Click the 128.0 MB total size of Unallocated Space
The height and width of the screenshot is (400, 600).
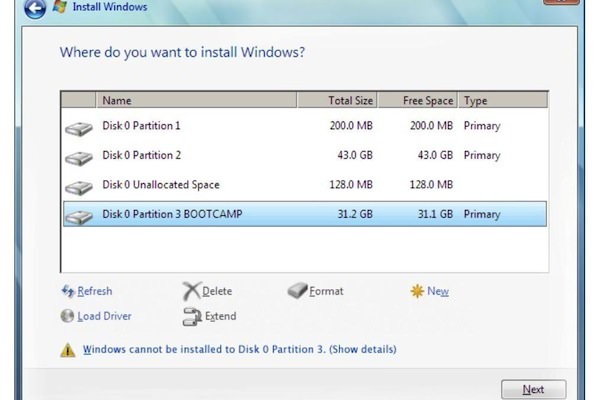[351, 185]
